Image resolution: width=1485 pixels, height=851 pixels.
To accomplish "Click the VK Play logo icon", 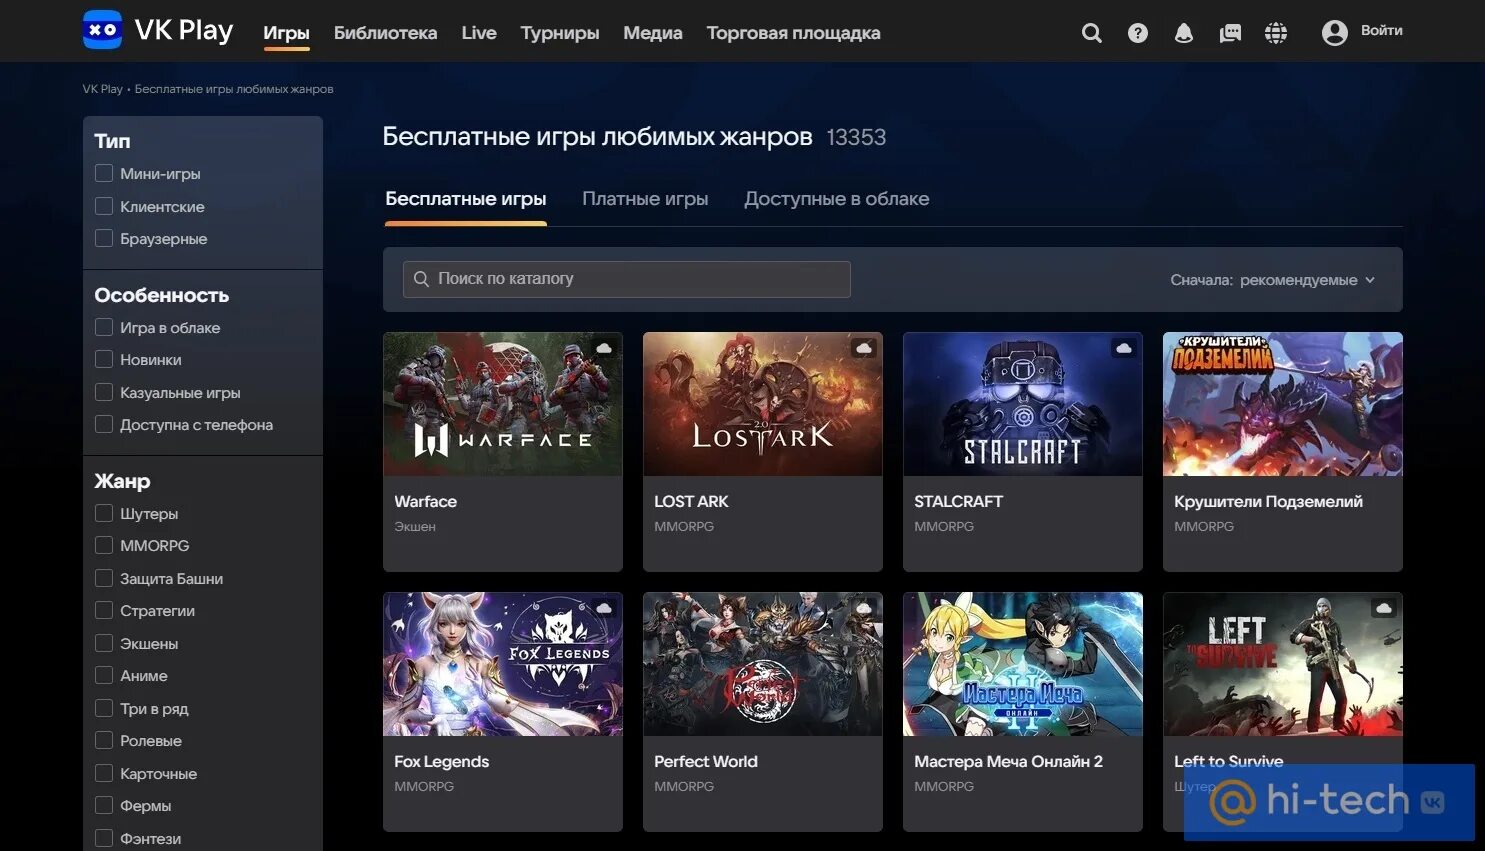I will pyautogui.click(x=102, y=30).
